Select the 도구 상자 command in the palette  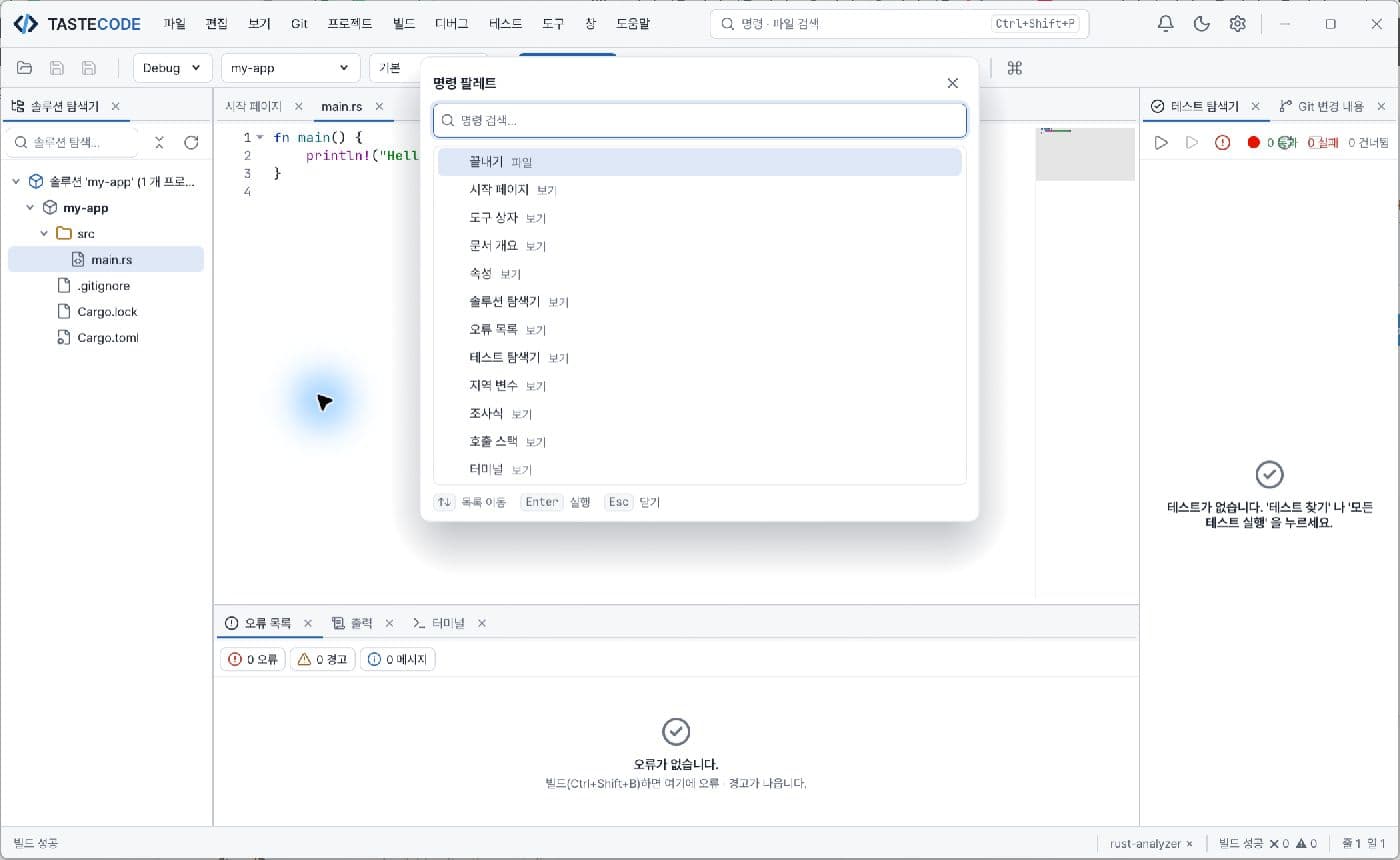[700, 218]
